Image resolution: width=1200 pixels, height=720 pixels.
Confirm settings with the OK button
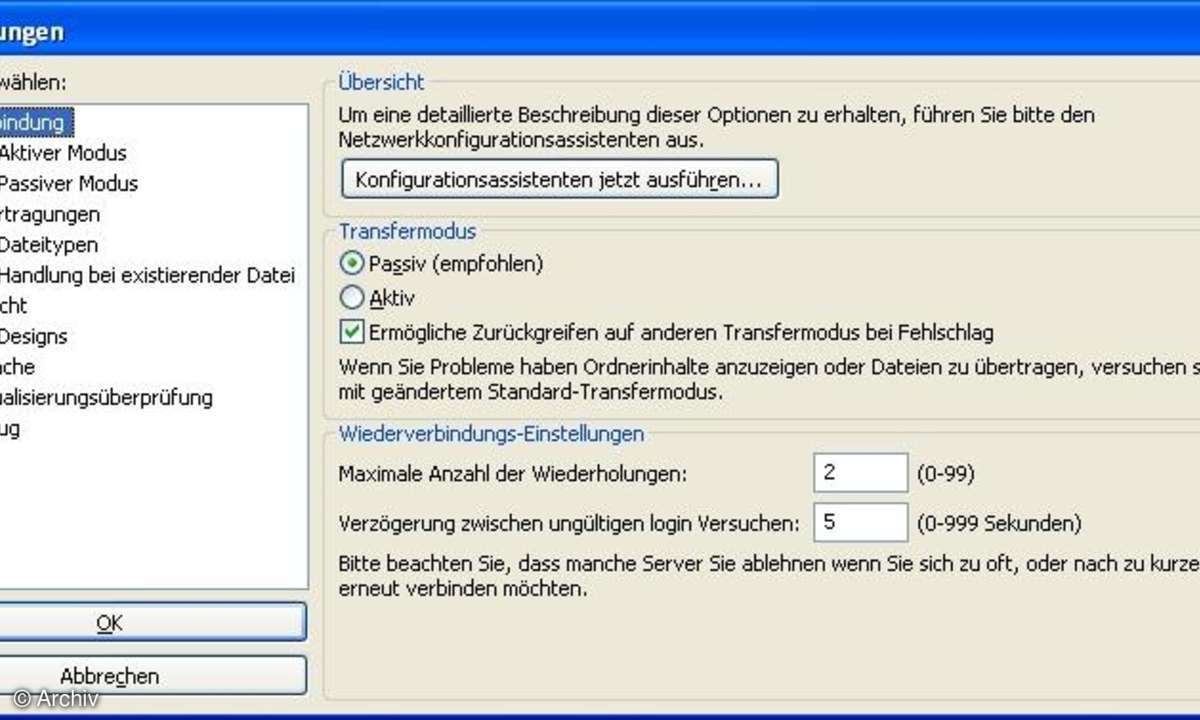click(x=153, y=623)
